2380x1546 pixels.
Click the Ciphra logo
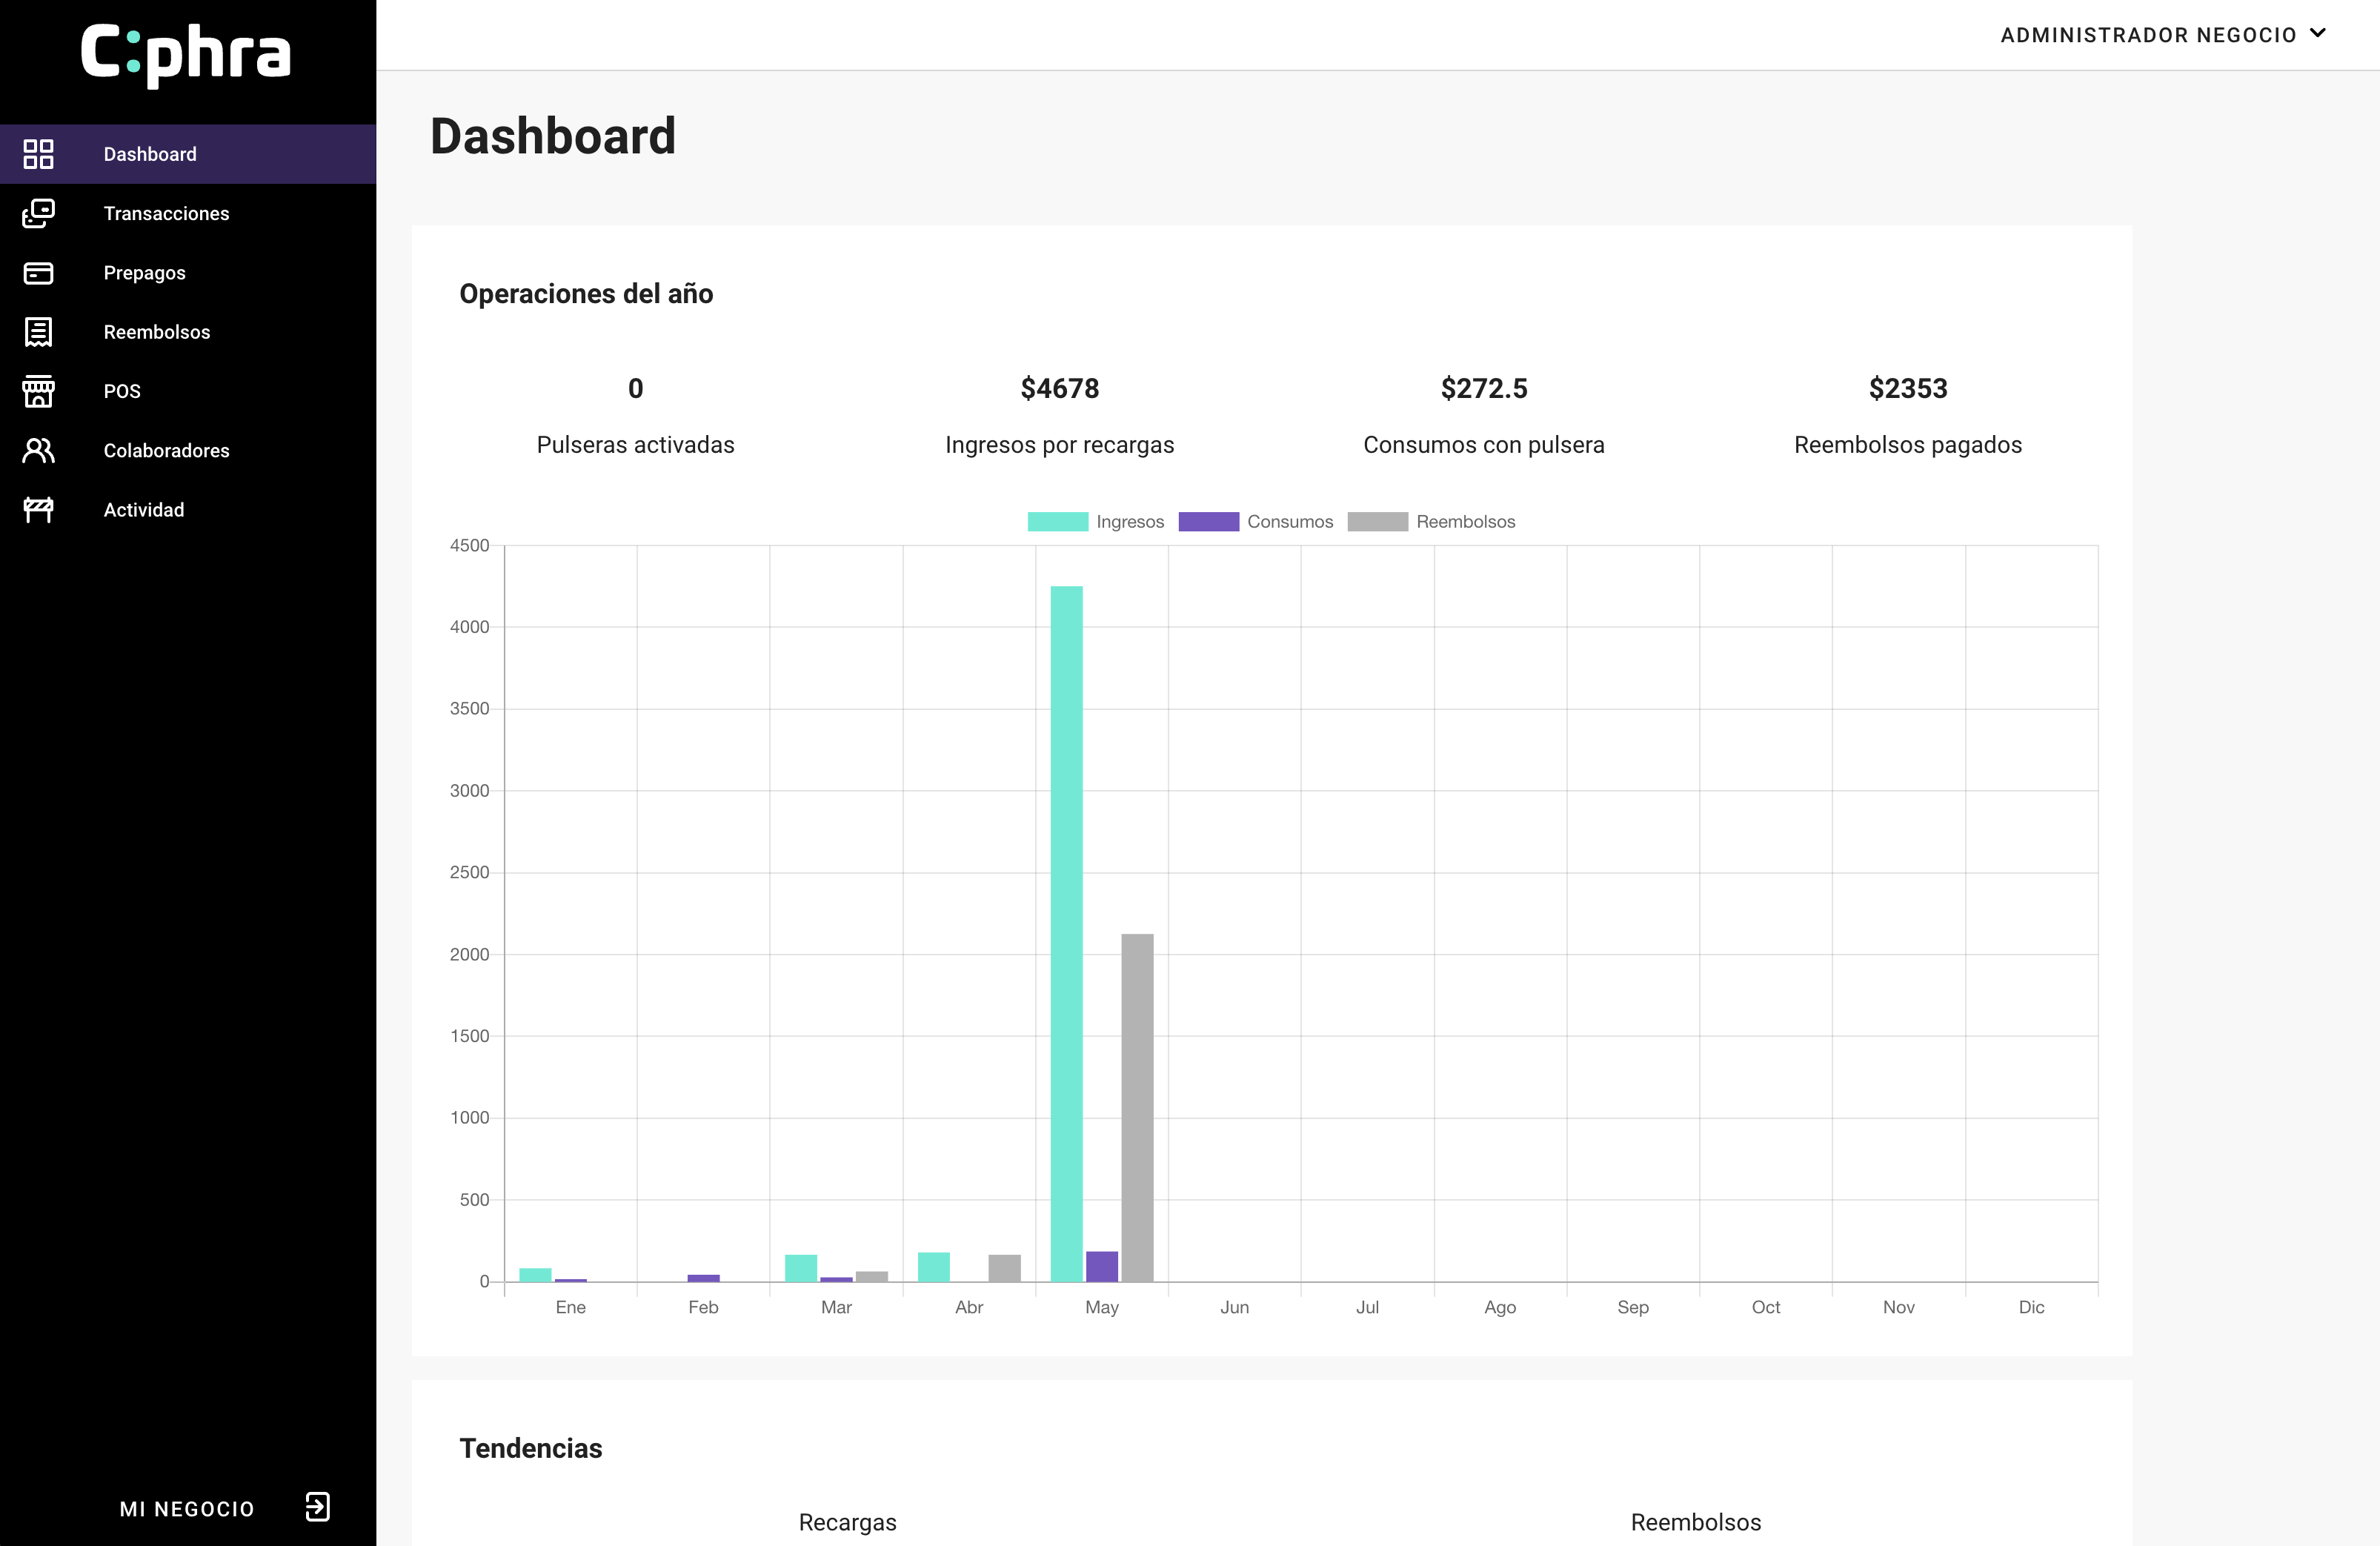pyautogui.click(x=186, y=54)
